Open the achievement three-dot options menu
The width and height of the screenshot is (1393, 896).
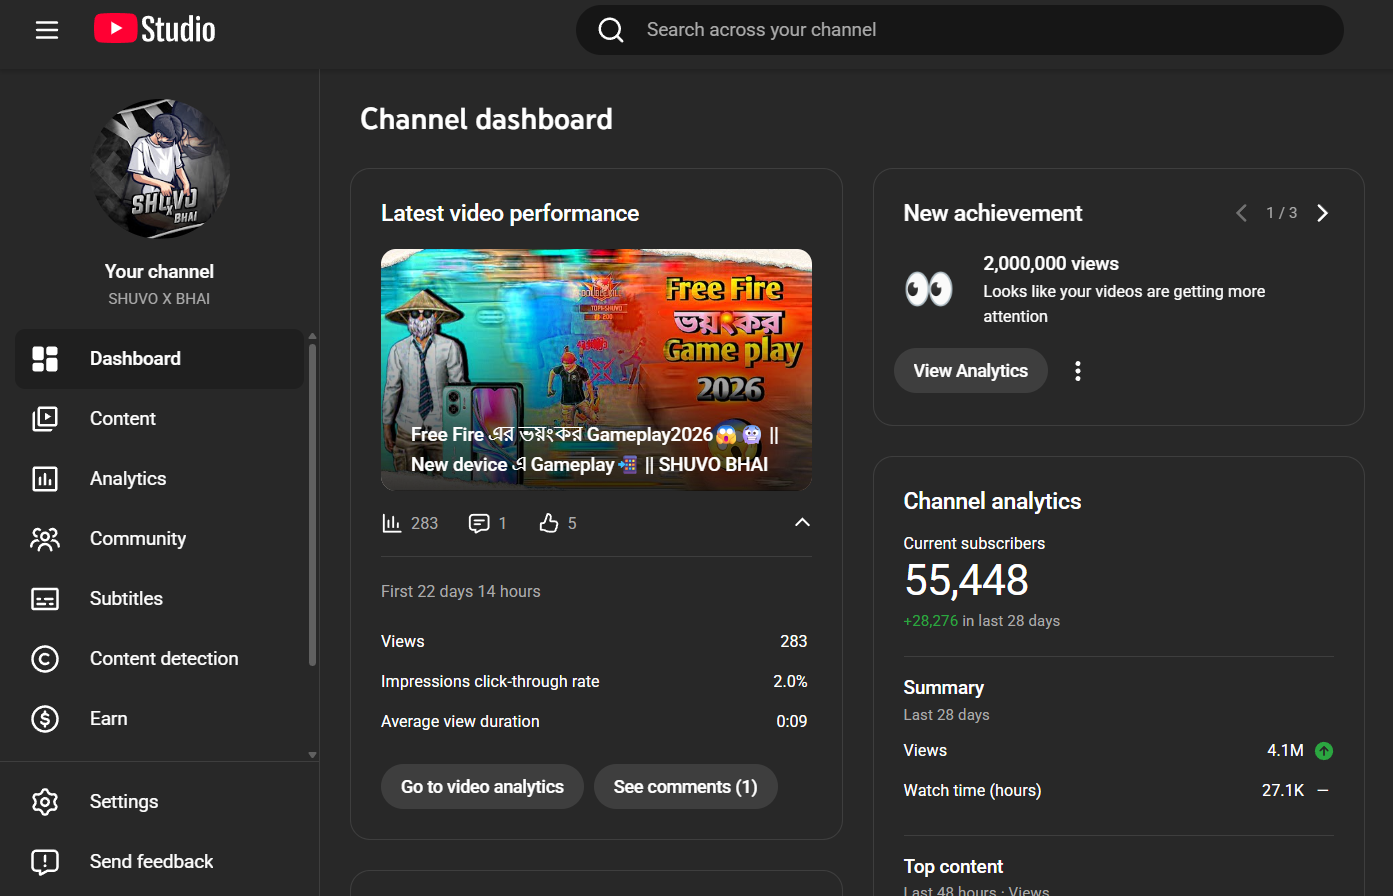click(x=1077, y=371)
